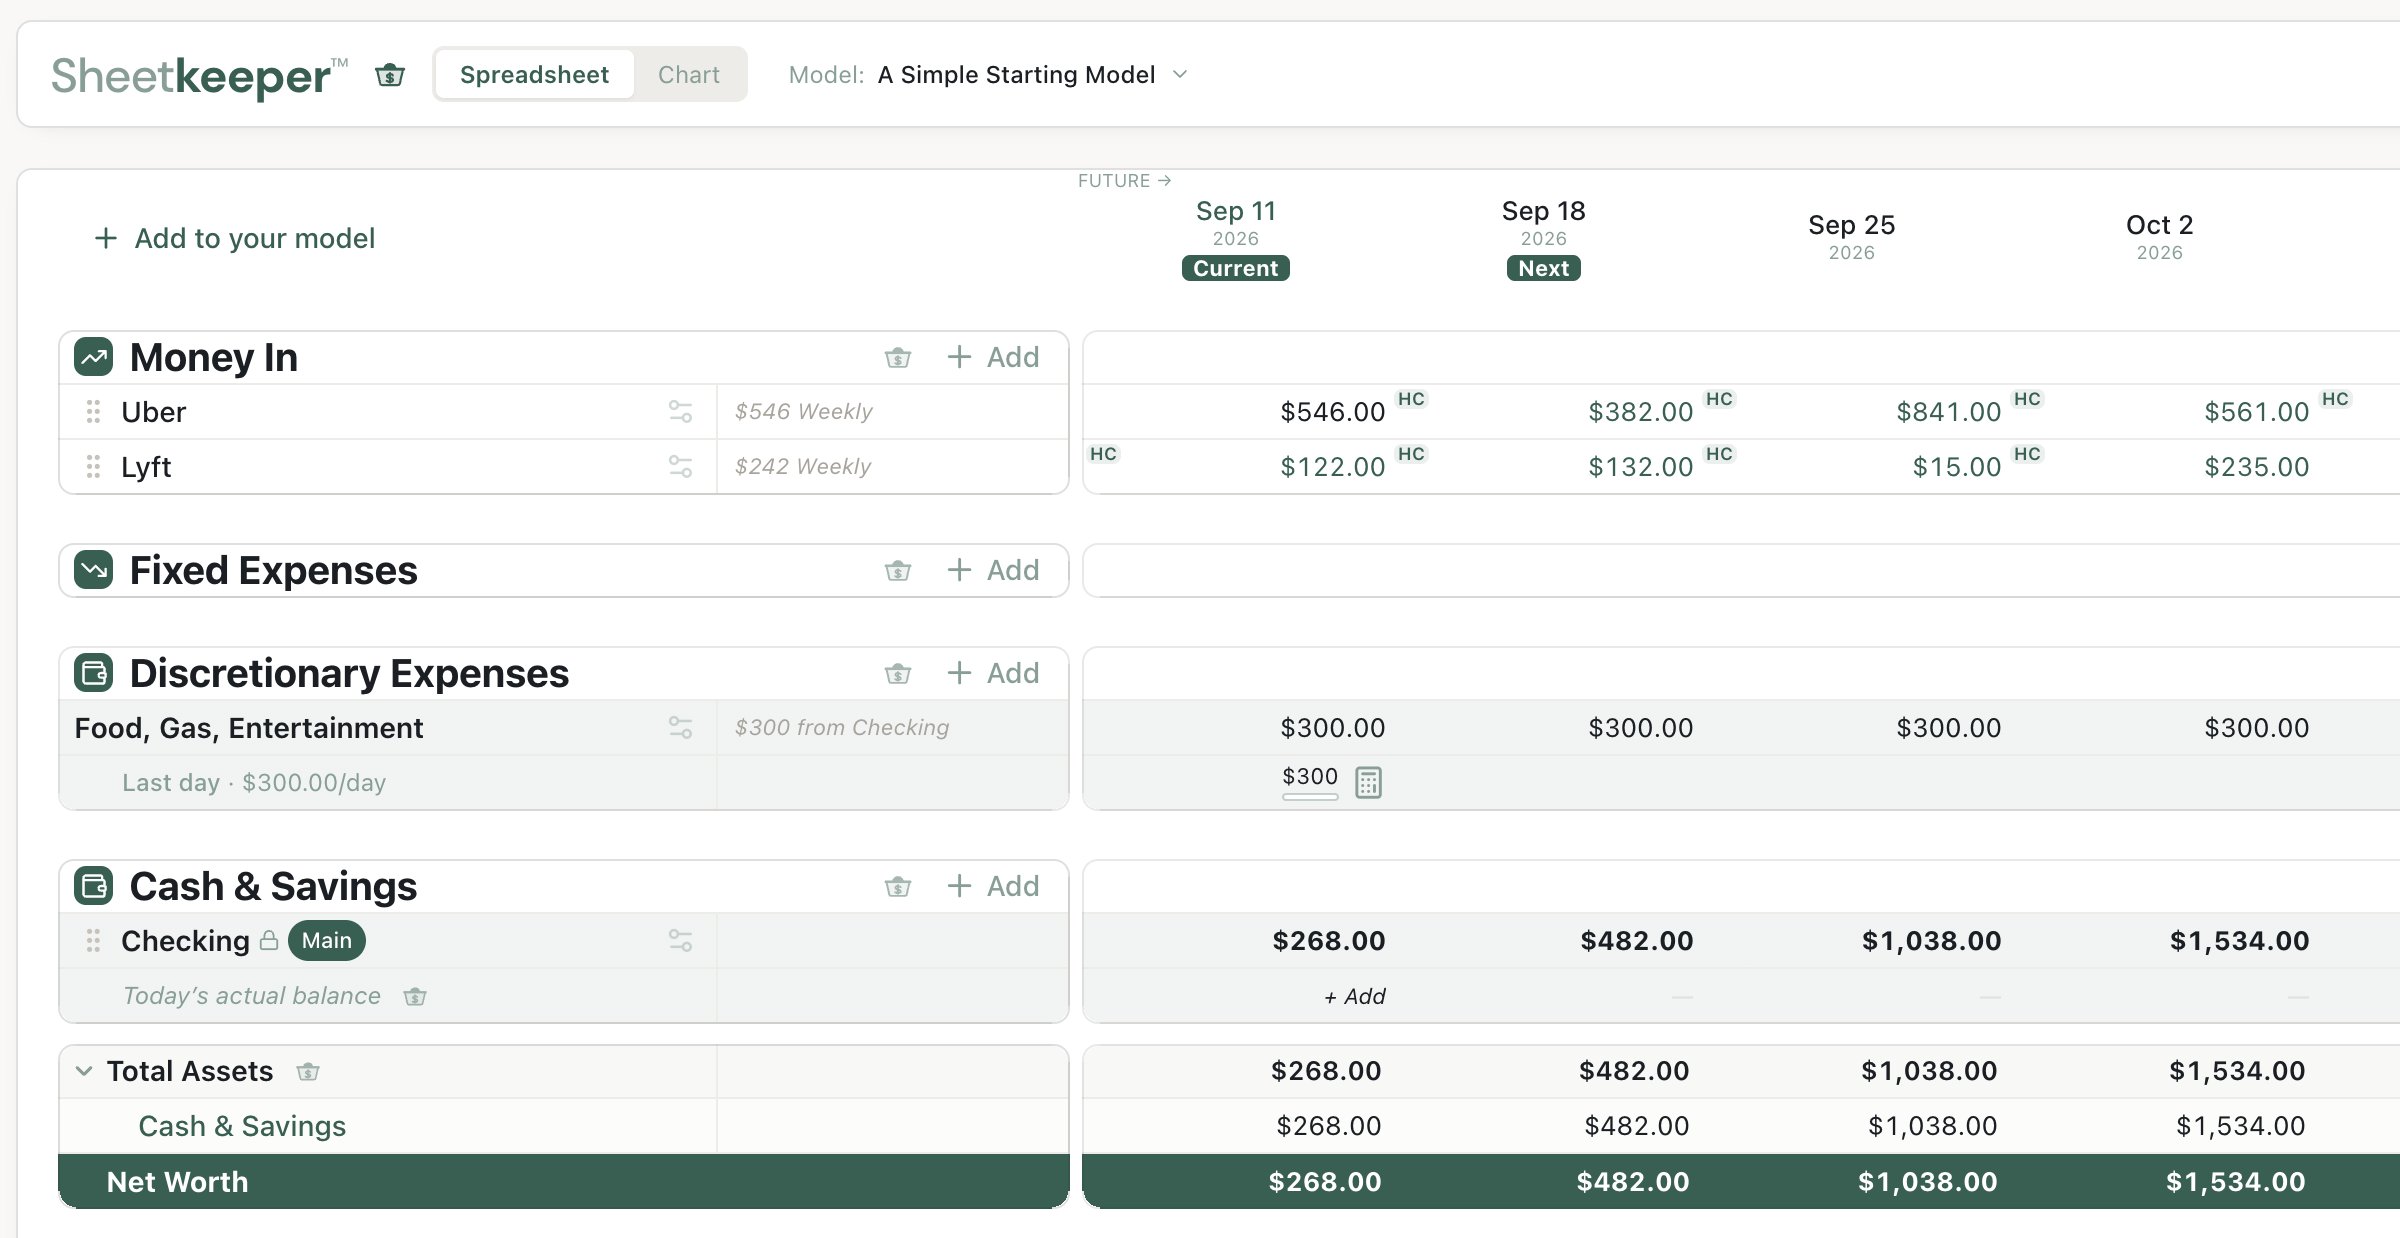Click the Discretionary Expenses section icon
The width and height of the screenshot is (2400, 1238).
pos(94,673)
